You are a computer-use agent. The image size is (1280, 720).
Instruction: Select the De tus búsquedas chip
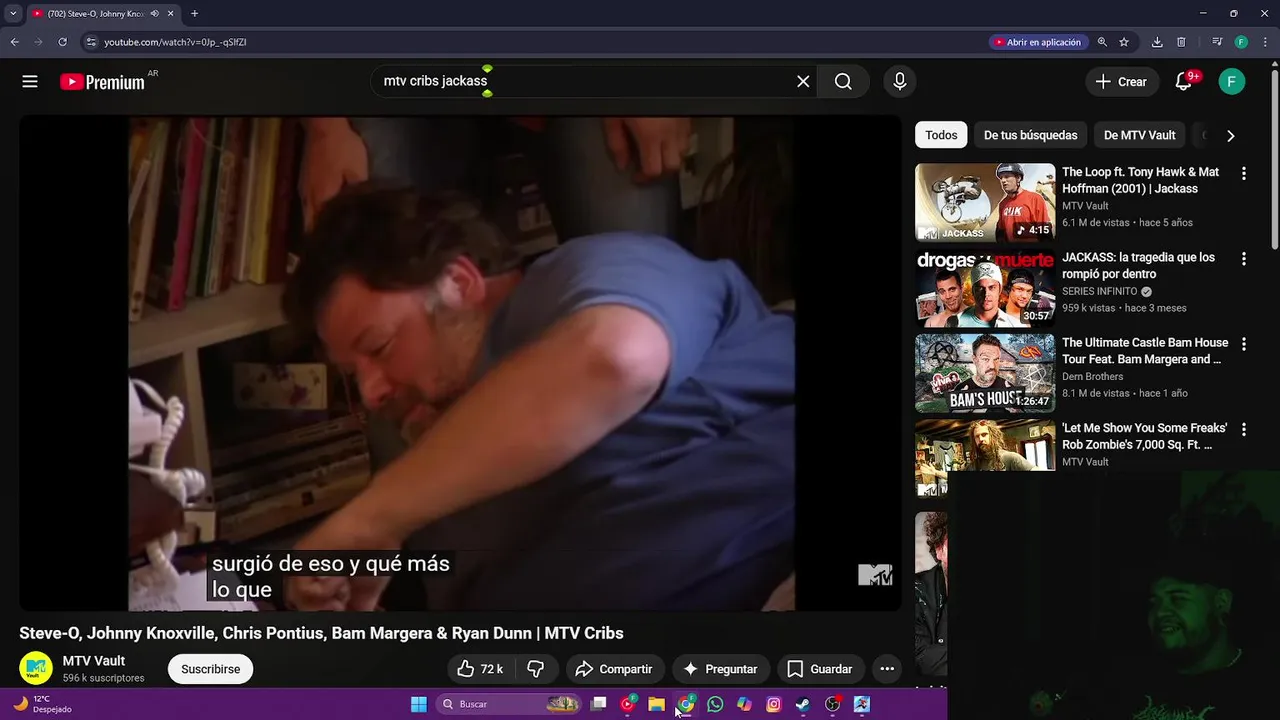[1030, 135]
